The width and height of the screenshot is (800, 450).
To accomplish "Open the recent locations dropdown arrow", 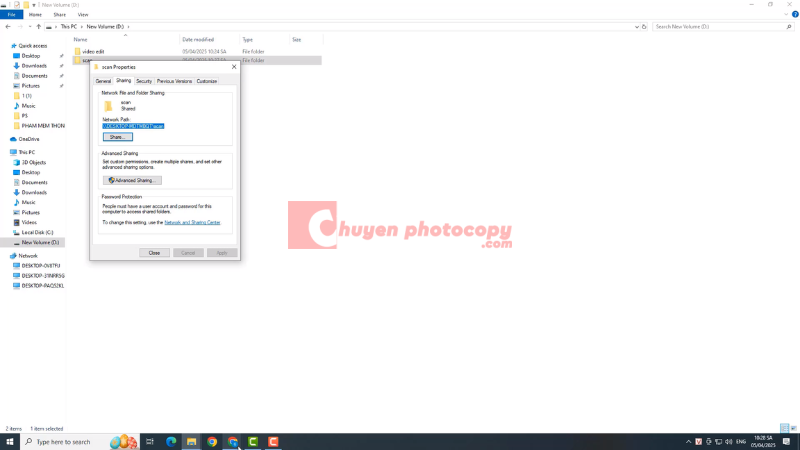I will [30, 27].
